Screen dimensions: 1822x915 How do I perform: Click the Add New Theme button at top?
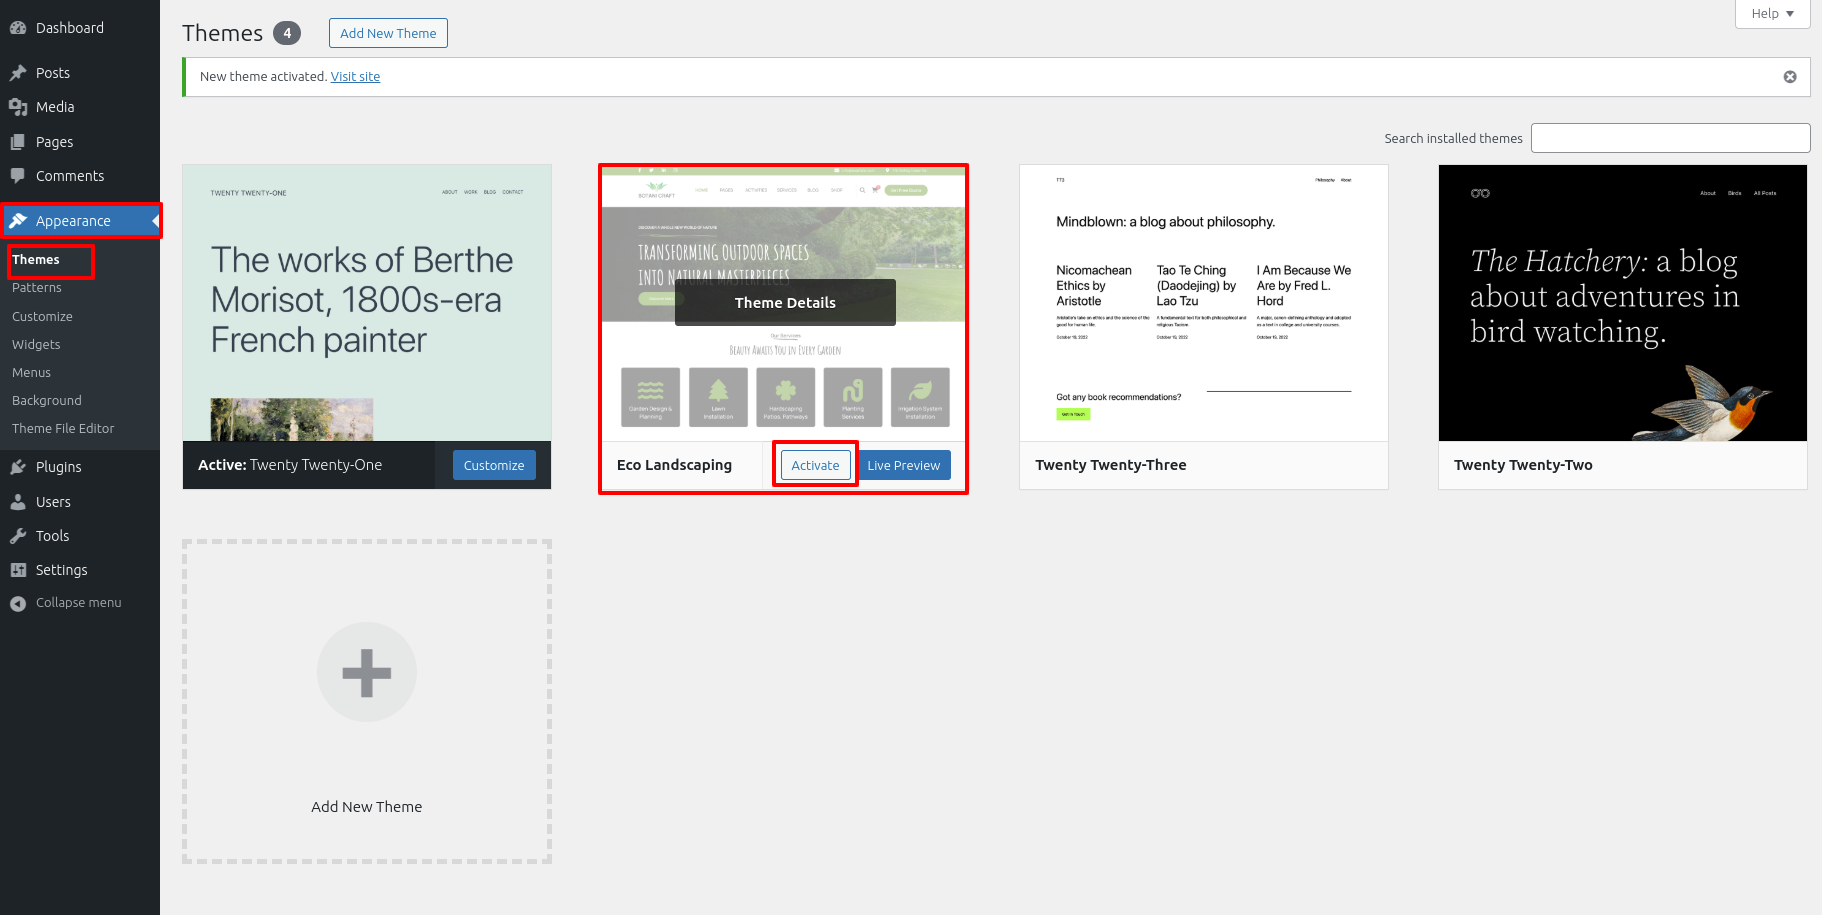388,33
